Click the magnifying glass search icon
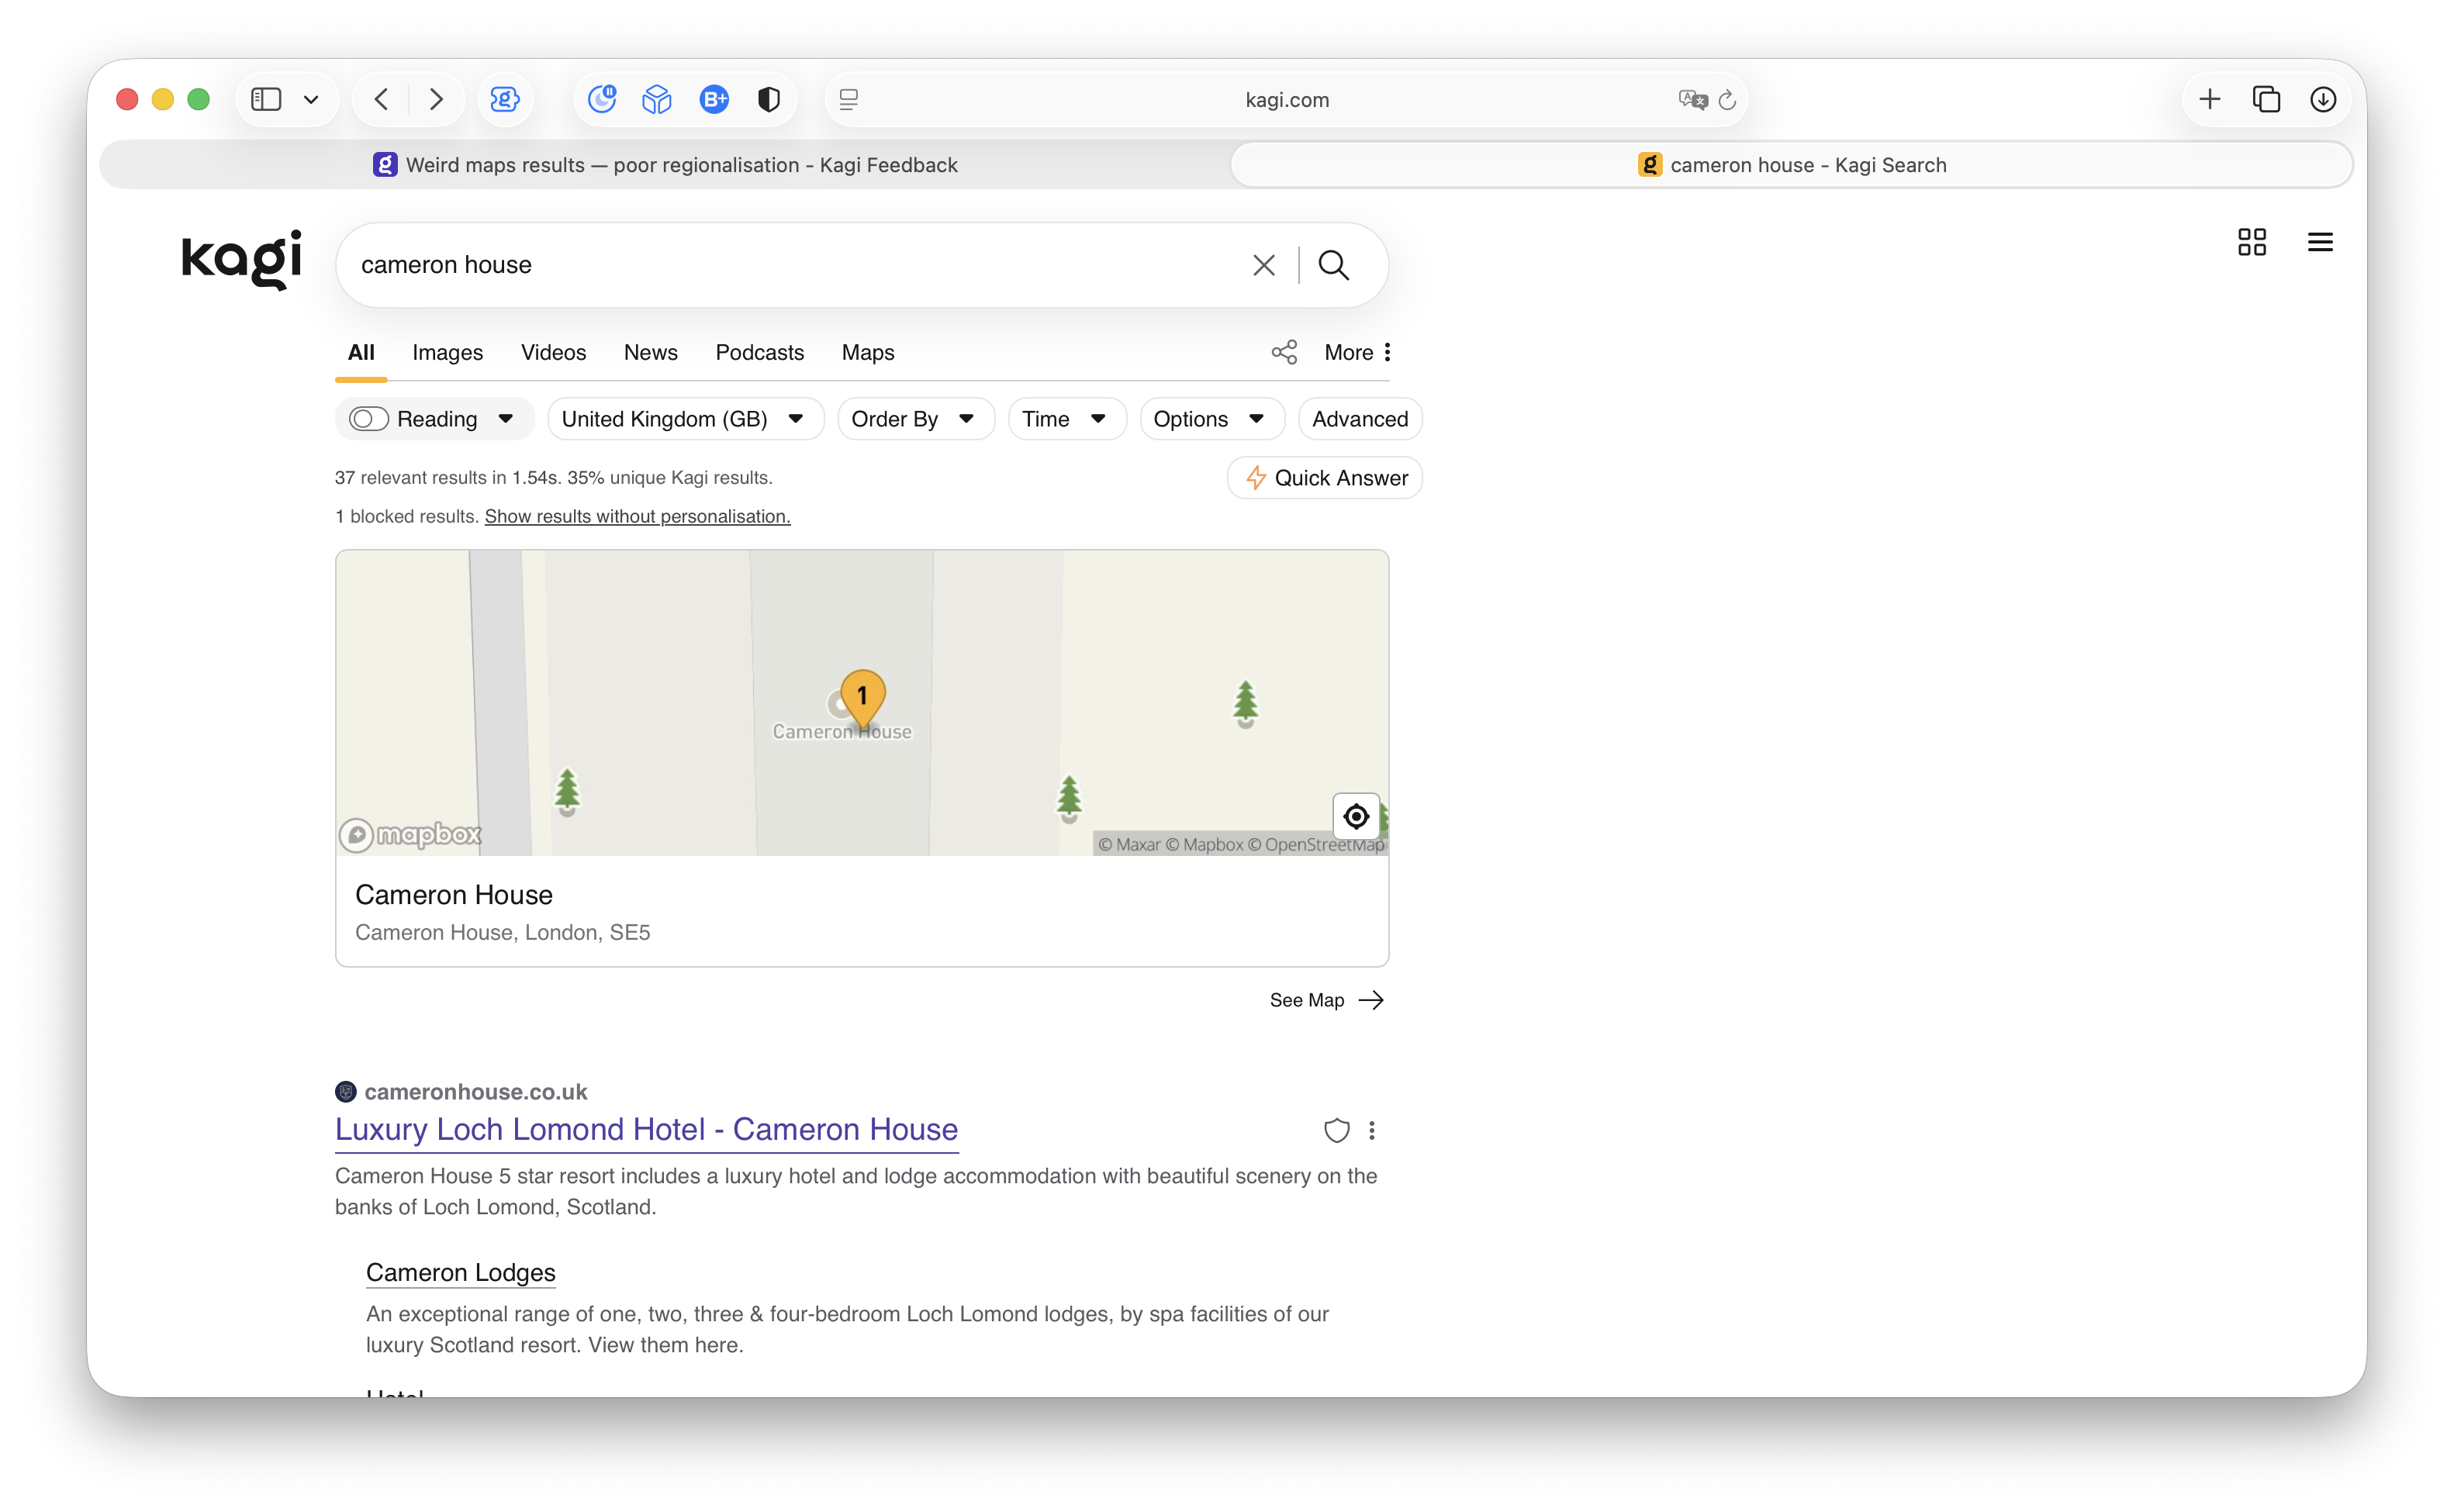The image size is (2454, 1512). [x=1333, y=265]
